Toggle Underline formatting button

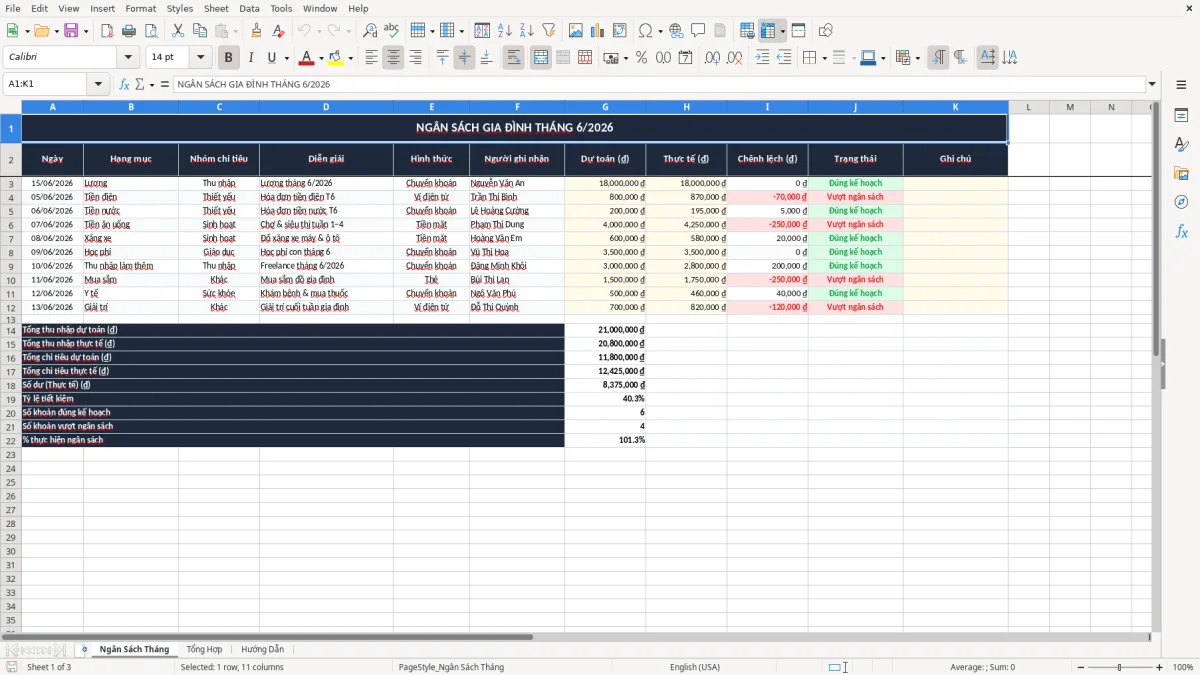click(273, 58)
